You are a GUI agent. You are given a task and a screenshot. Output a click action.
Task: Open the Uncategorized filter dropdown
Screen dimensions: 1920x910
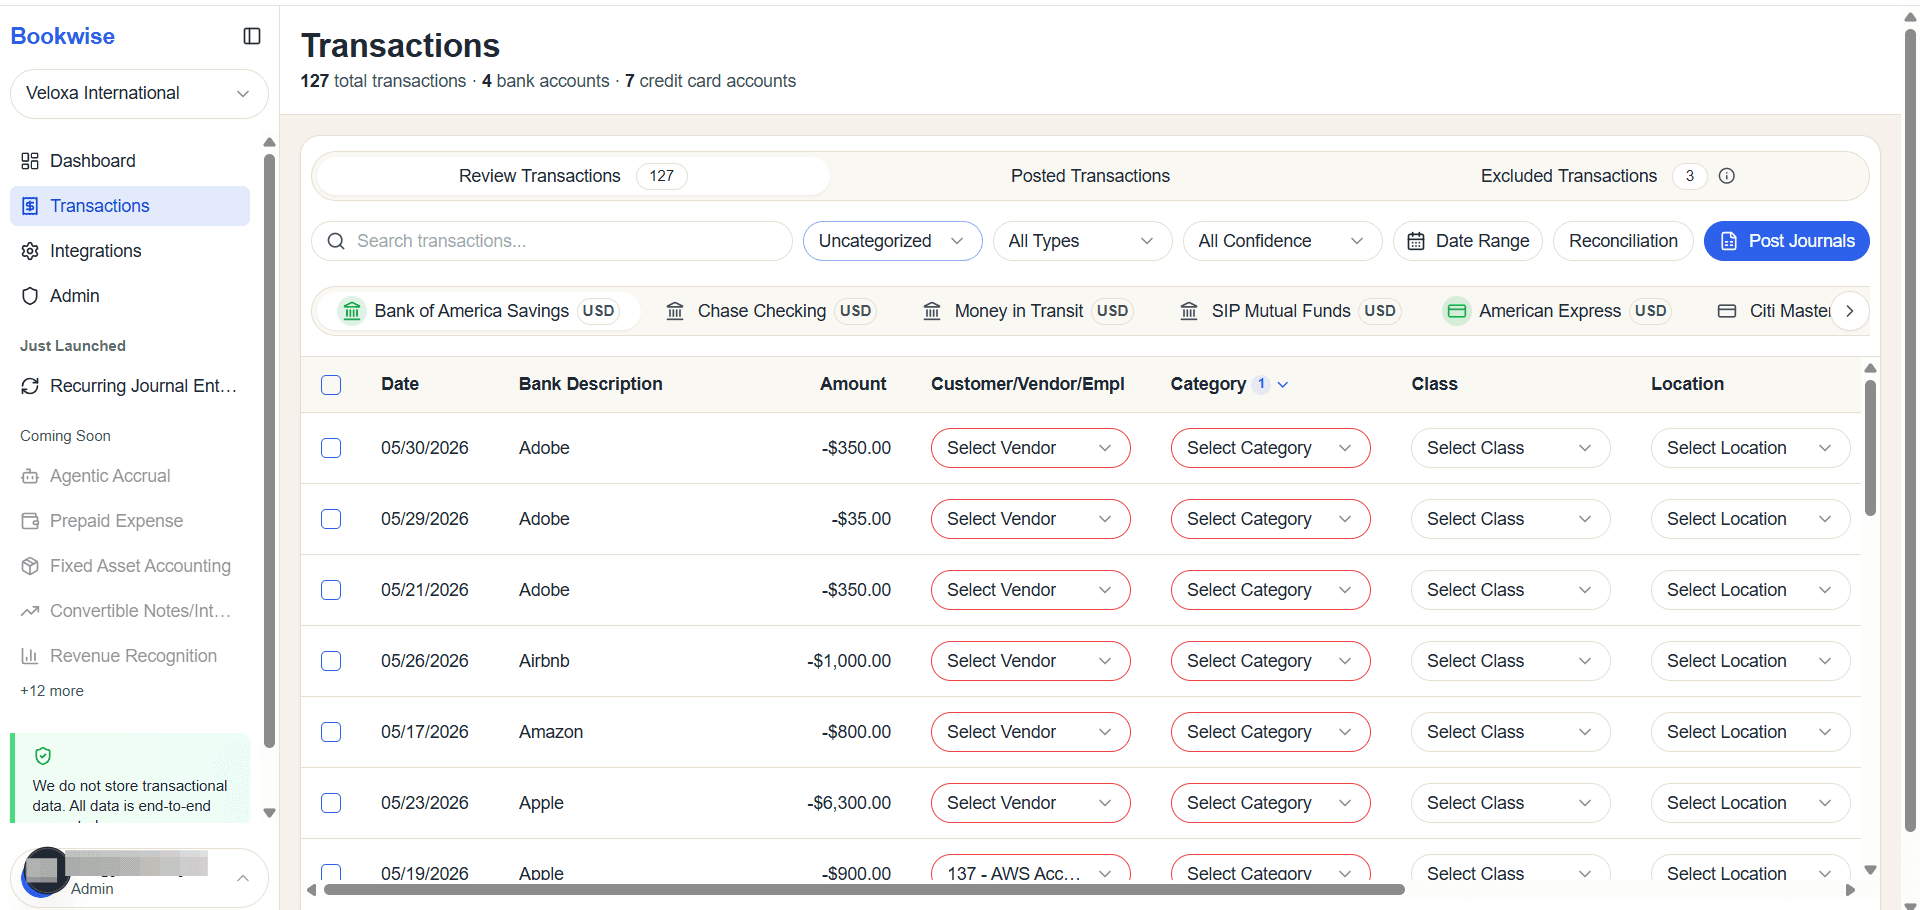tap(892, 241)
